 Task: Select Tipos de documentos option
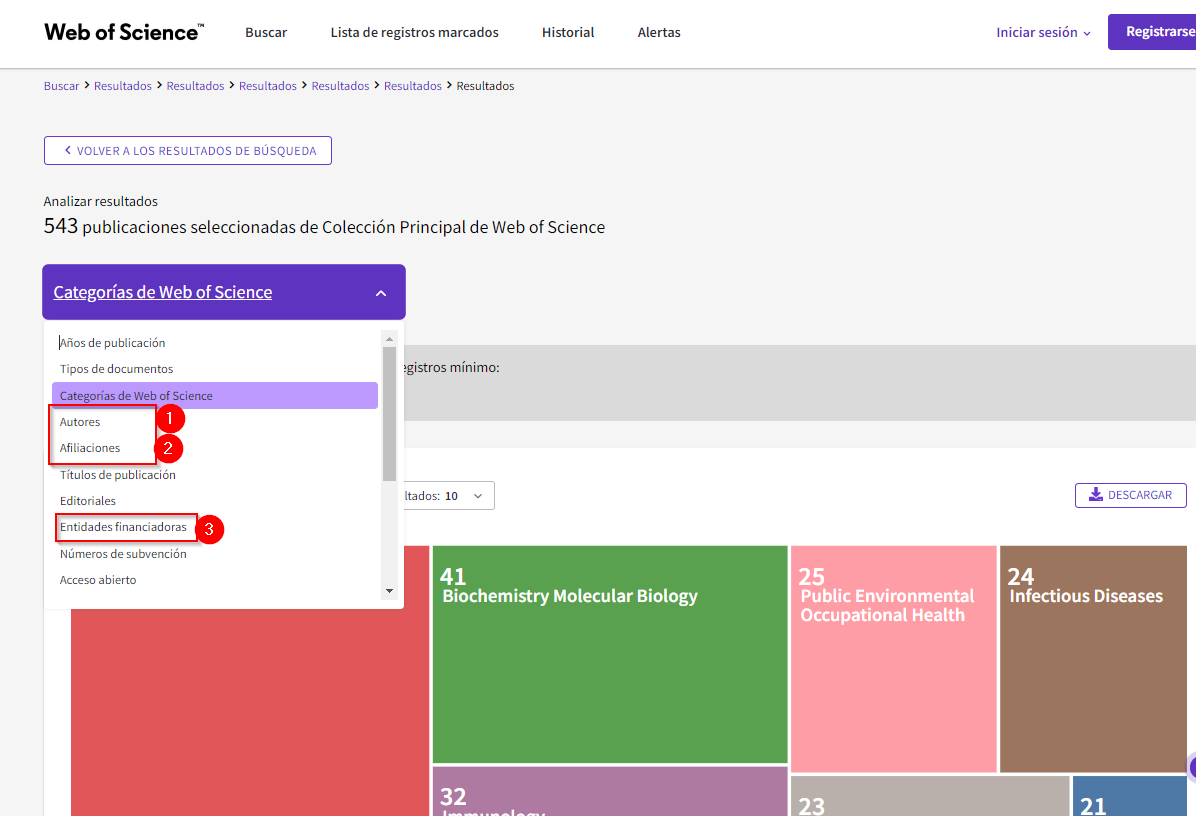[x=116, y=368]
